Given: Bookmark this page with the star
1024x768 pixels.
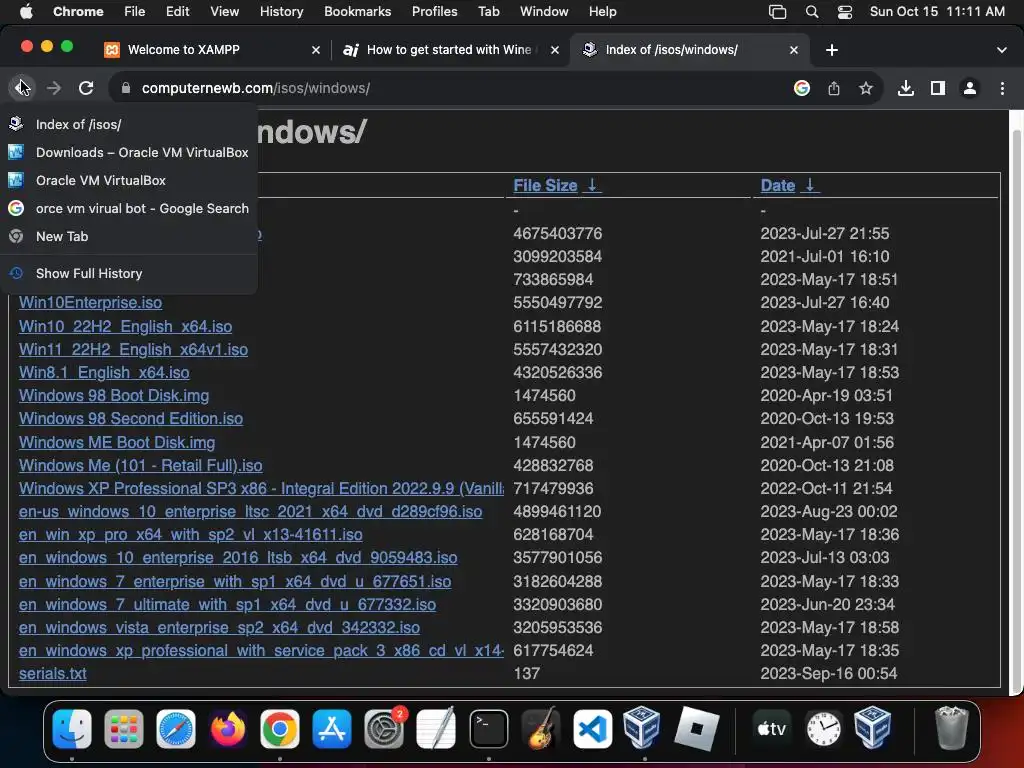Looking at the screenshot, I should pos(866,88).
